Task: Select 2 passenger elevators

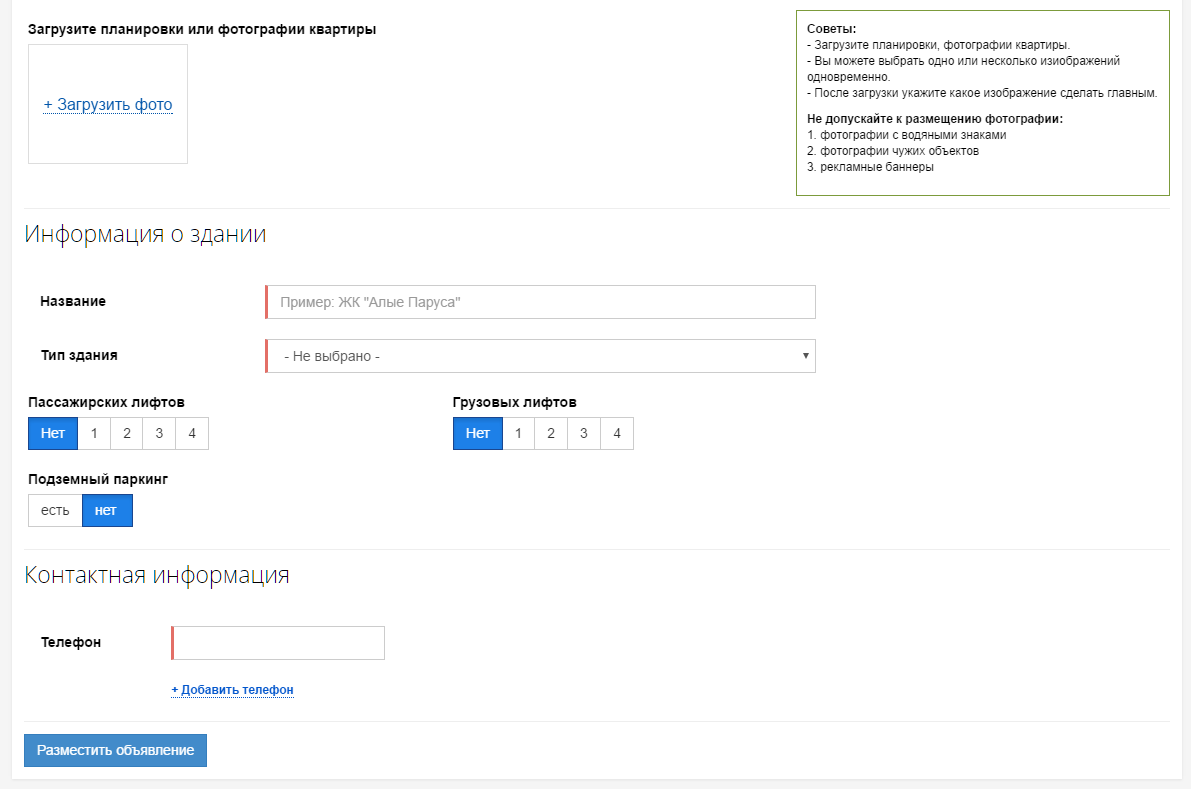Action: pos(127,434)
